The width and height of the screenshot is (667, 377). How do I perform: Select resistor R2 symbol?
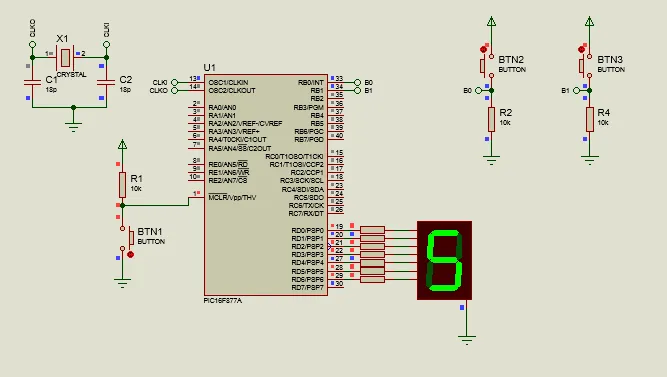point(491,119)
